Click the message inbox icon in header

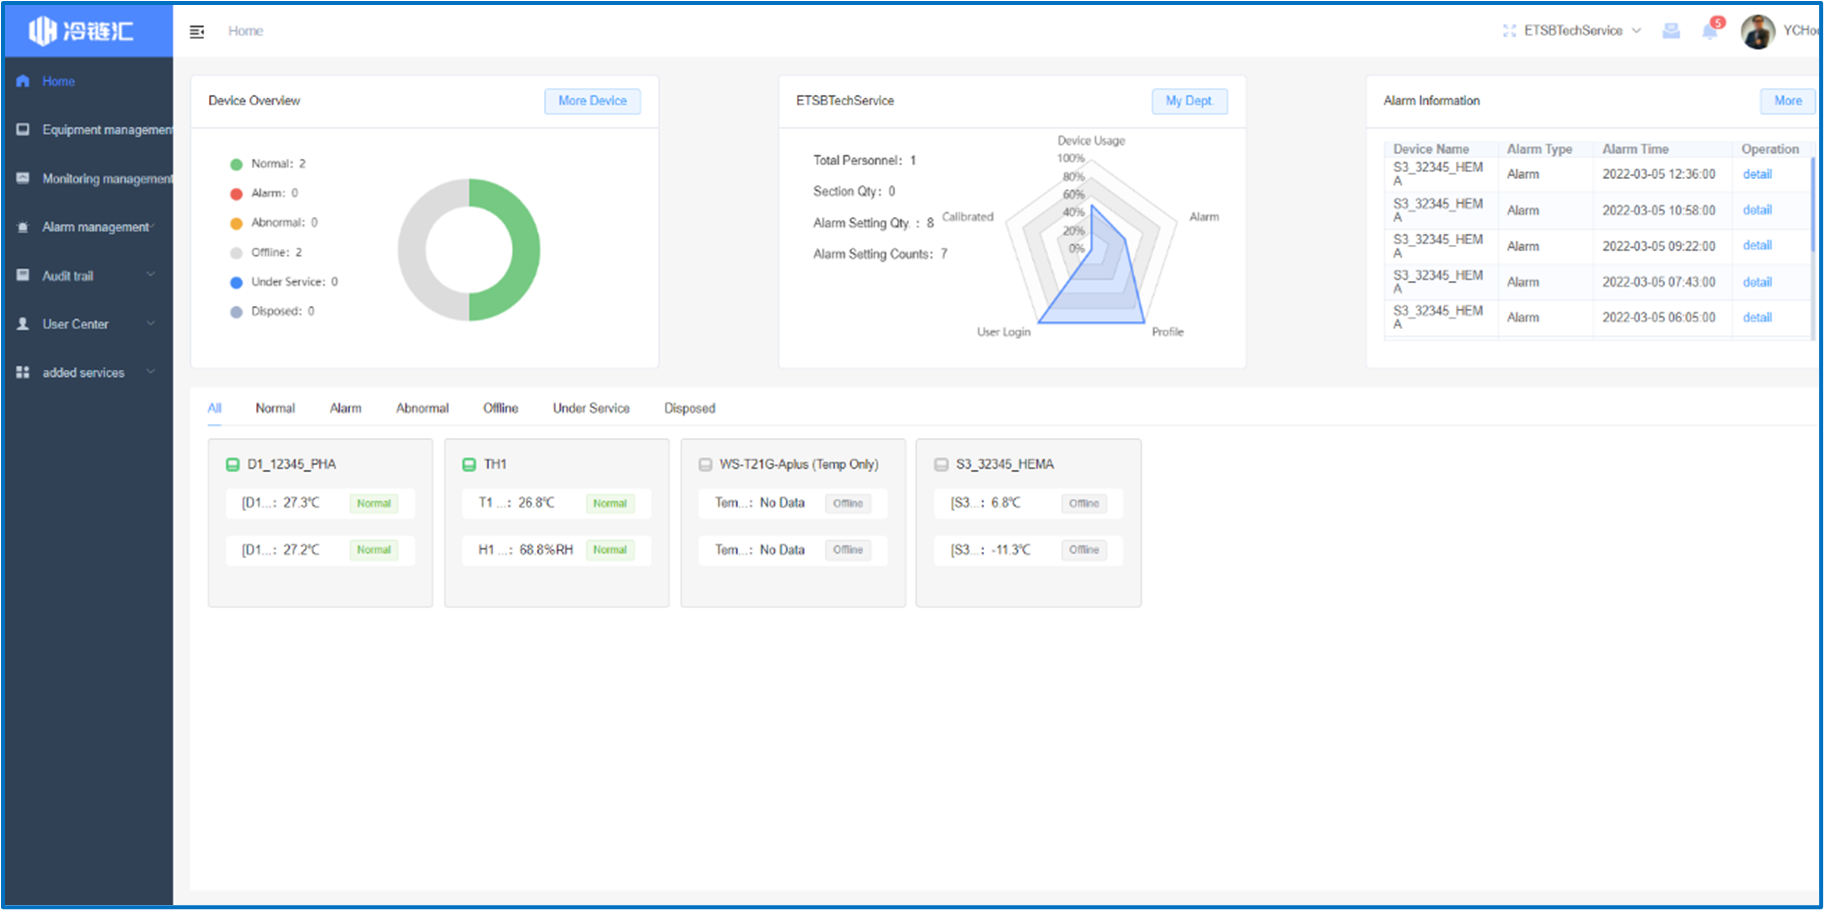point(1671,31)
